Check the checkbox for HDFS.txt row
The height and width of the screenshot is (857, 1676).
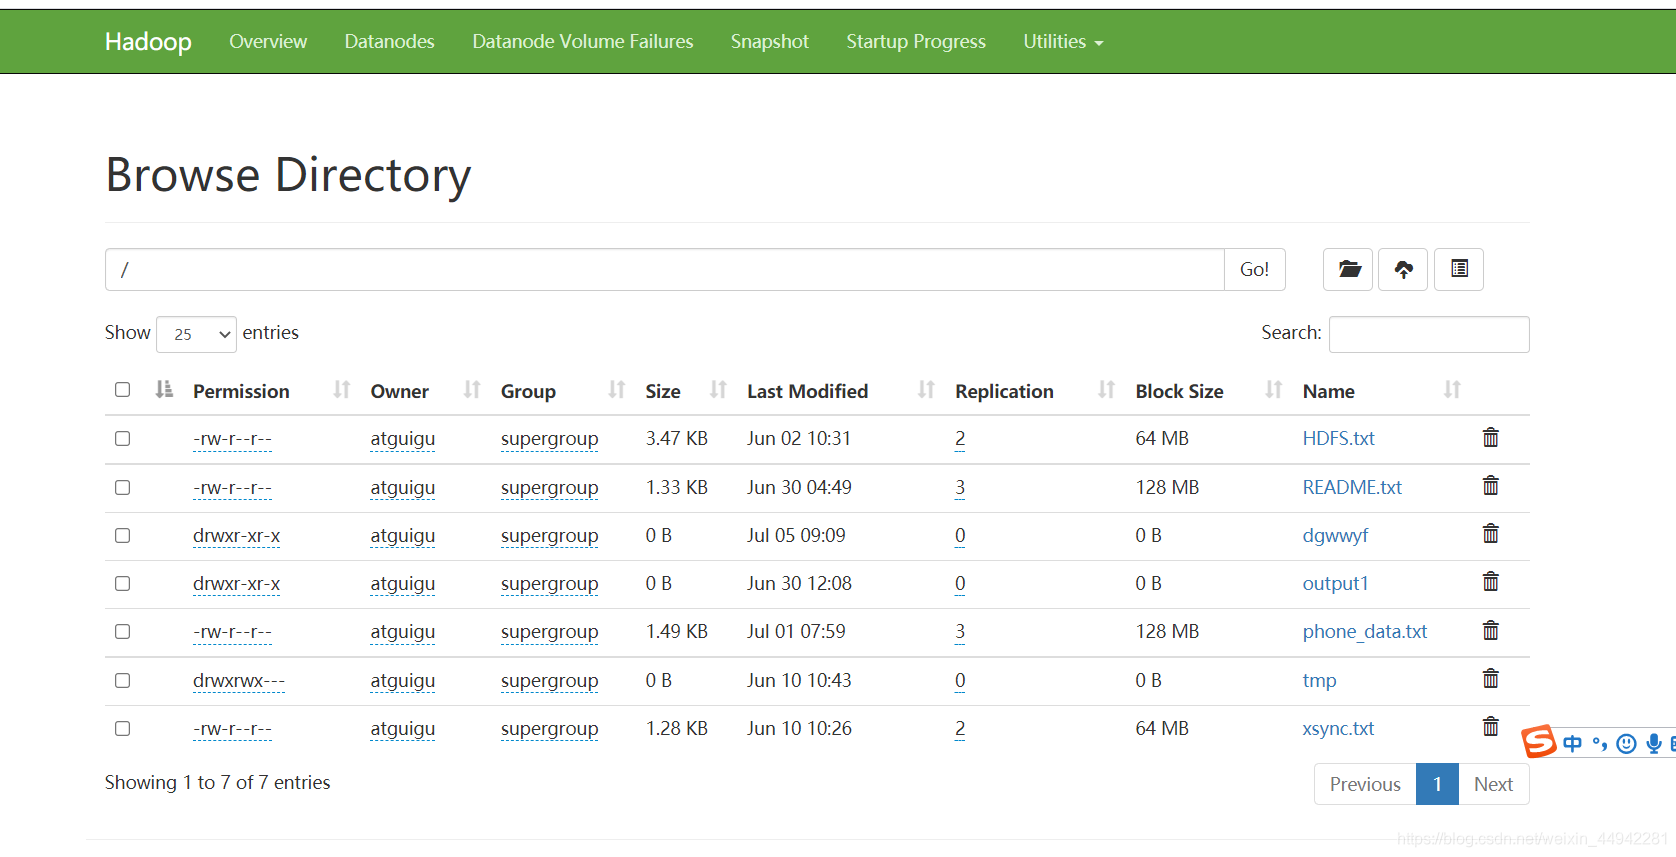[122, 439]
